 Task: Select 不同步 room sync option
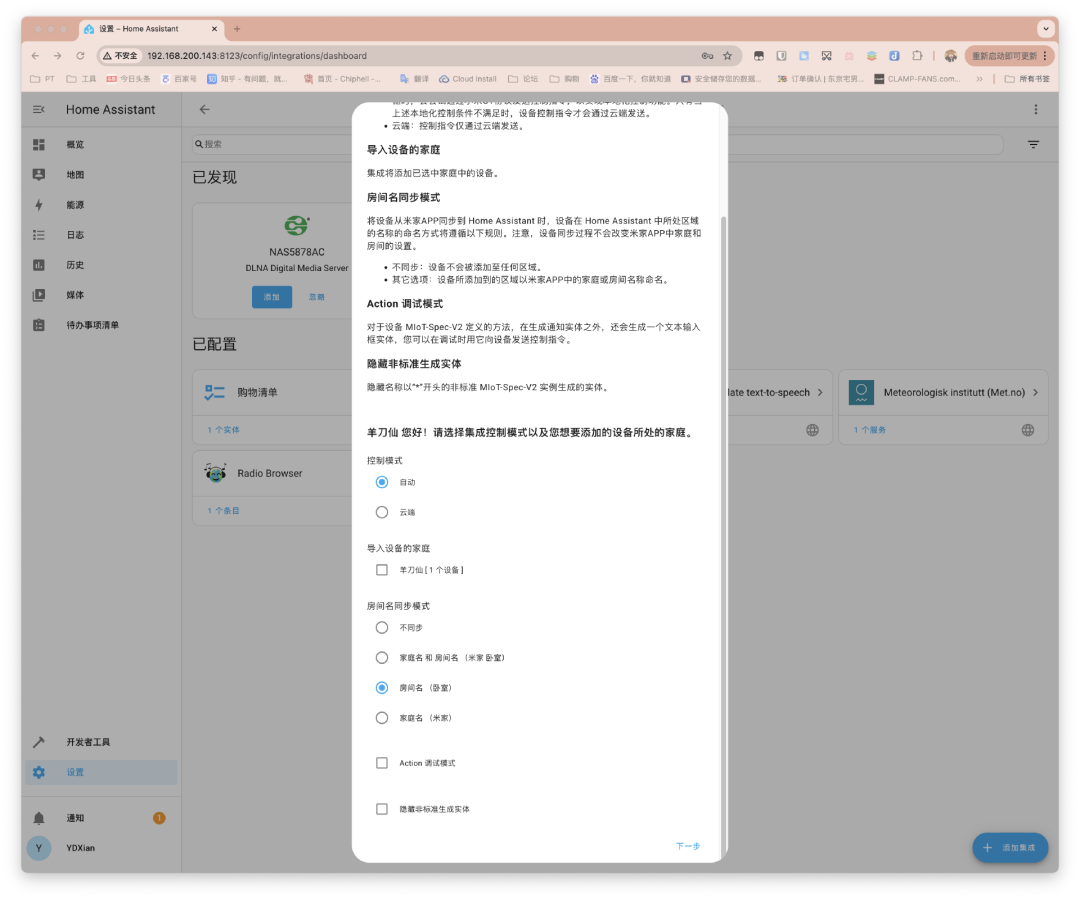pos(382,628)
